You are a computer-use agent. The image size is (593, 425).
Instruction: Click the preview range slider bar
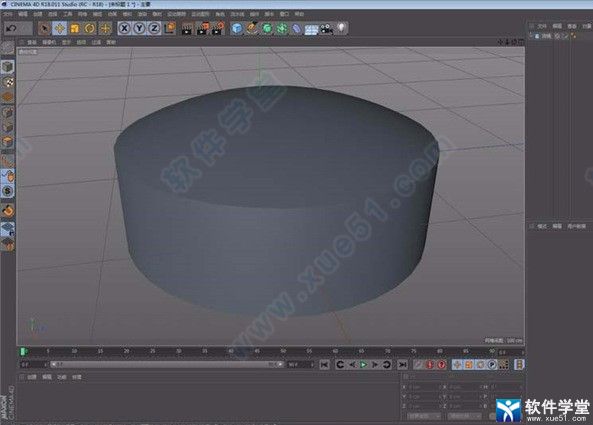167,365
